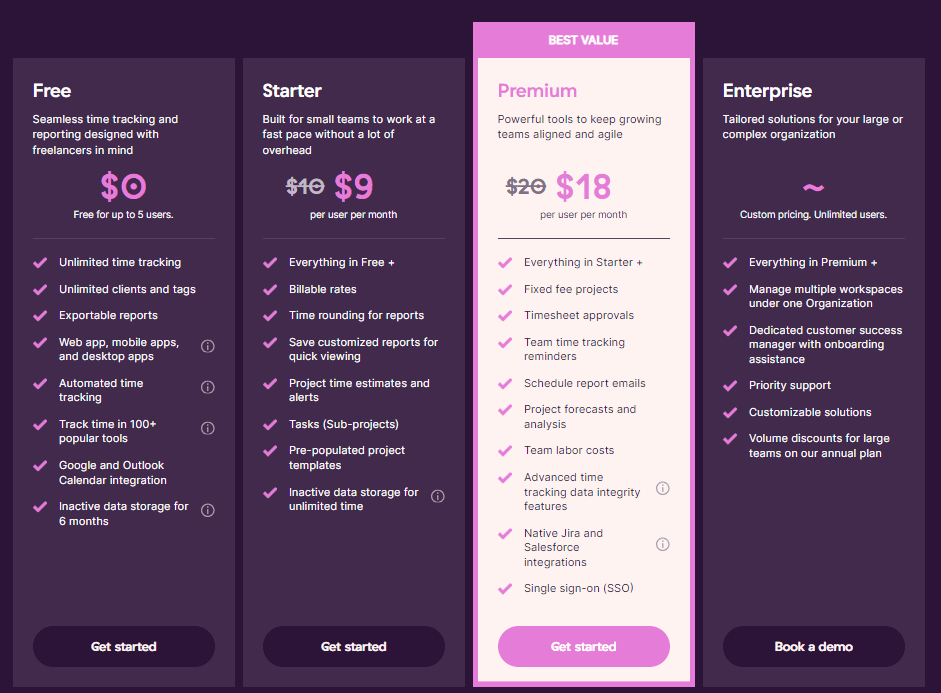
Task: Click checkmark beside Single sign-on (SSO)
Action: (x=505, y=588)
